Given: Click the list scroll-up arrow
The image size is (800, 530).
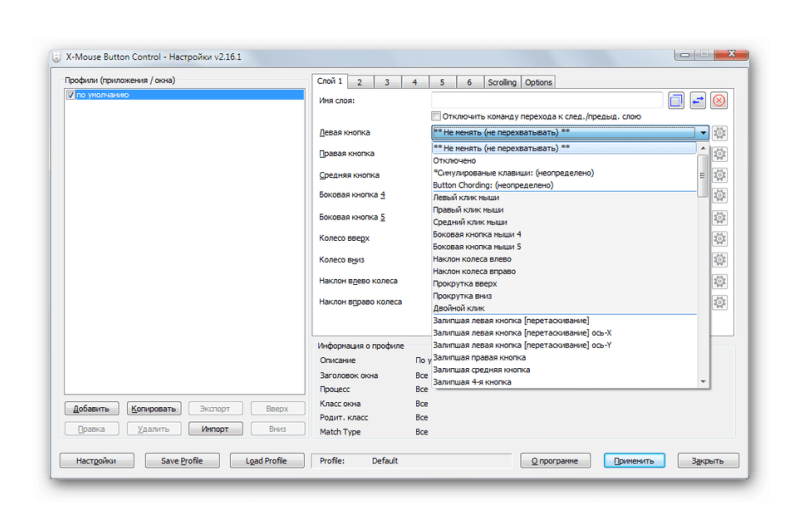Looking at the screenshot, I should pos(703,148).
